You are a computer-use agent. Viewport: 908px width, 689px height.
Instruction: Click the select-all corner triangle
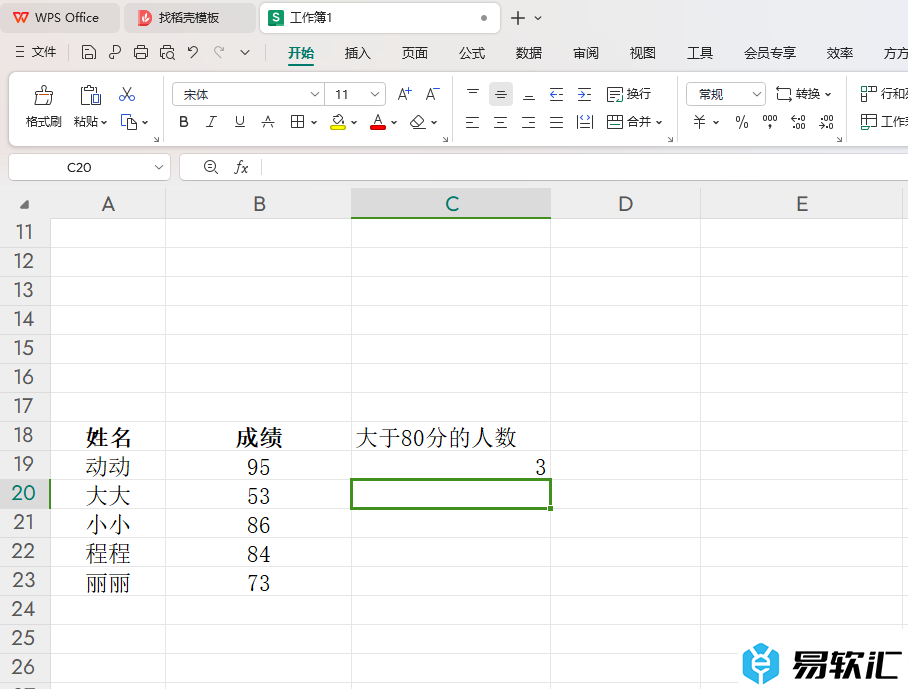coord(24,204)
